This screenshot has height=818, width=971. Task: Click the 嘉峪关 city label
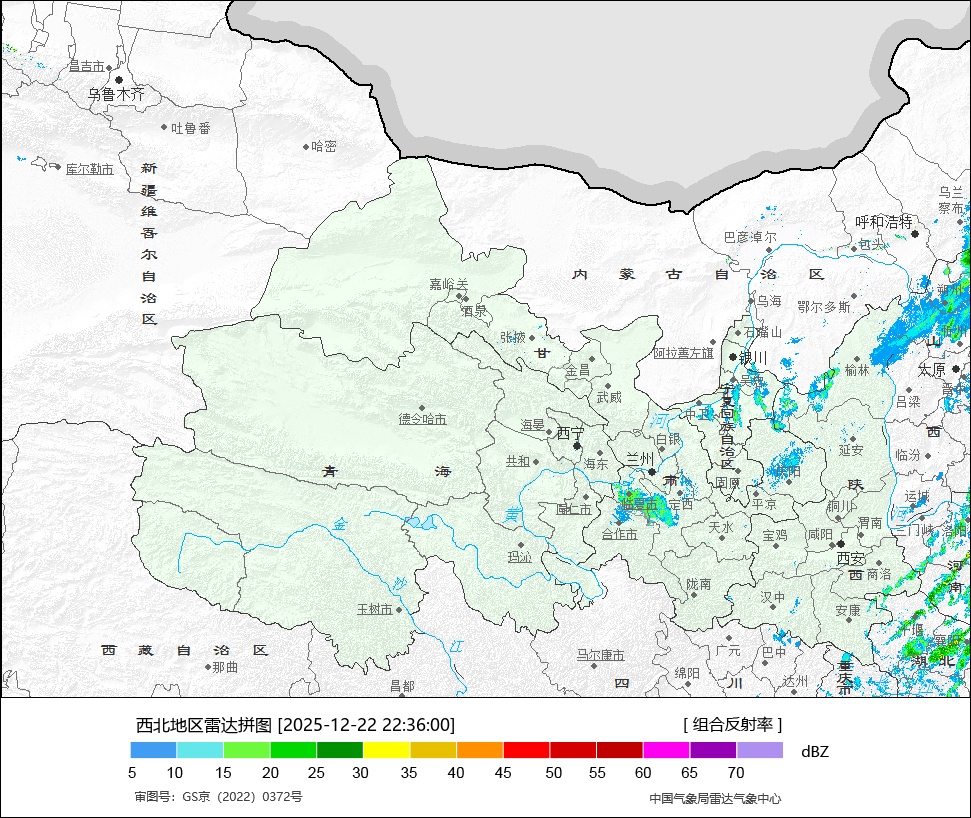(x=449, y=284)
